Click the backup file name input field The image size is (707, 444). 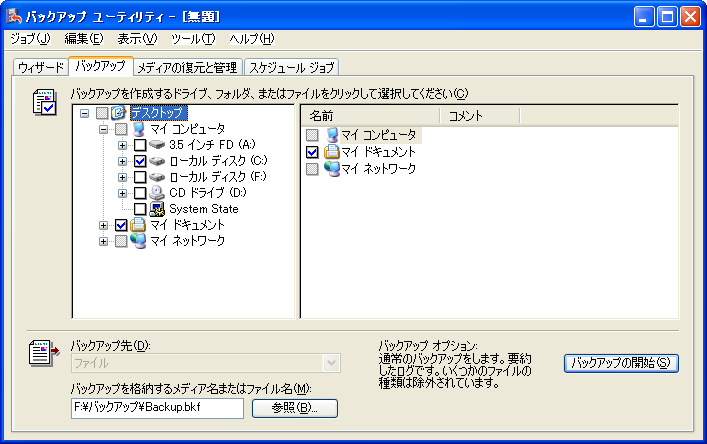coord(157,407)
